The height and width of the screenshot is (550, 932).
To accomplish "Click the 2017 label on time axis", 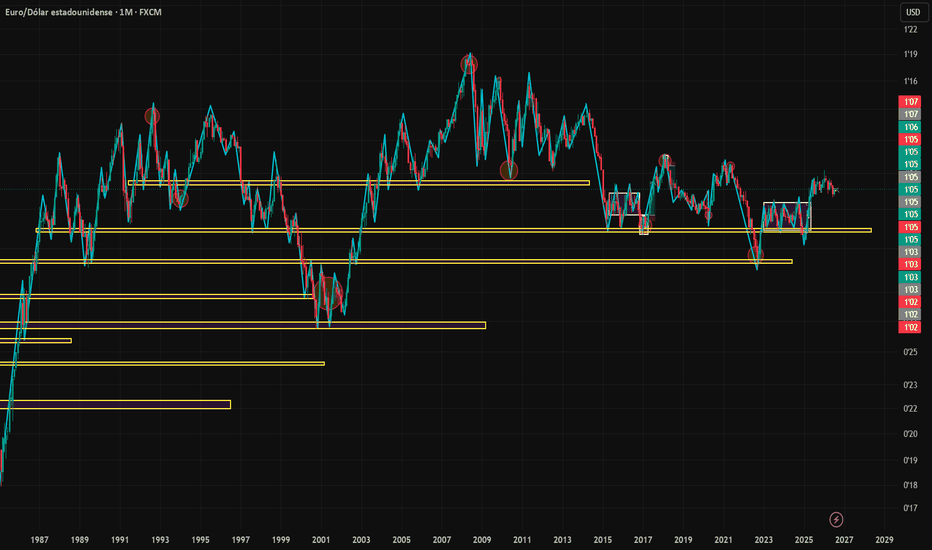I will pos(643,540).
